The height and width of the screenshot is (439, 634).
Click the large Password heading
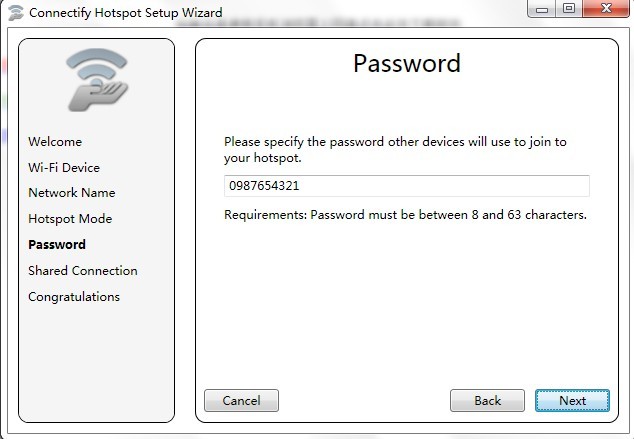[x=407, y=63]
